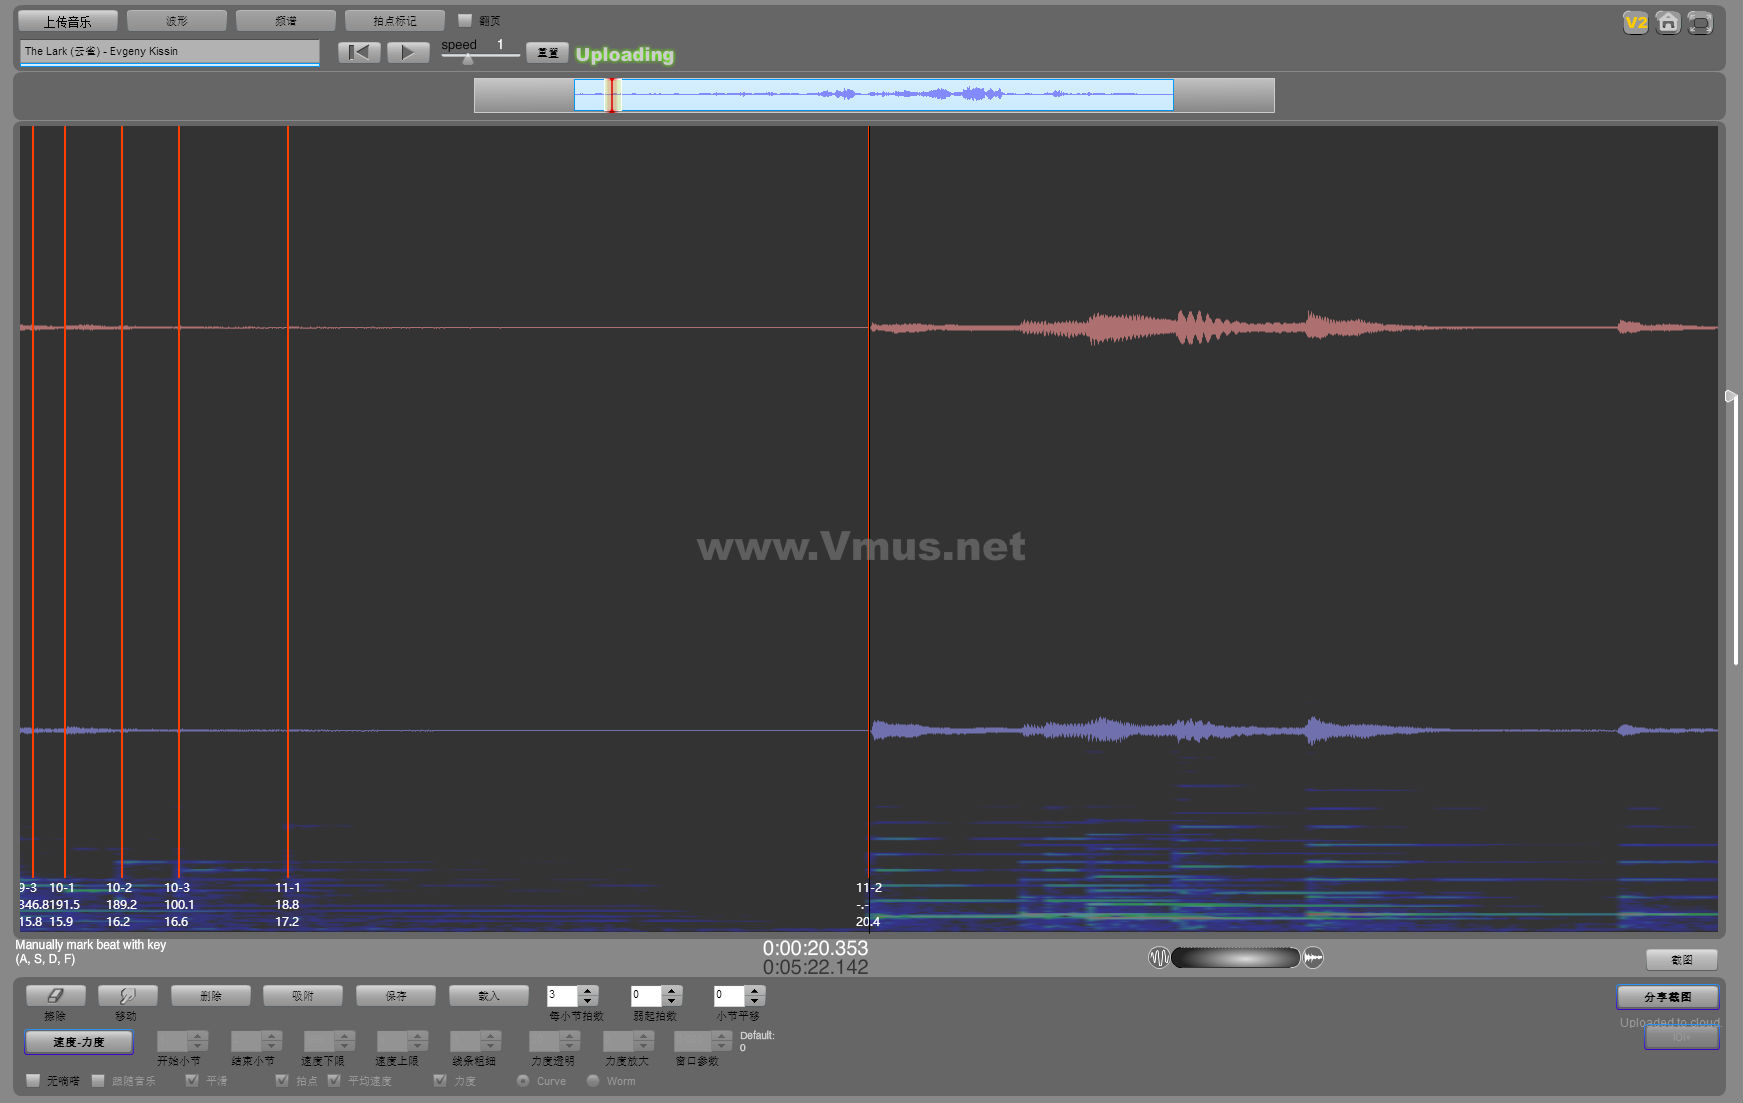
Task: Click the 上传音乐 upload music button
Action: coord(67,21)
